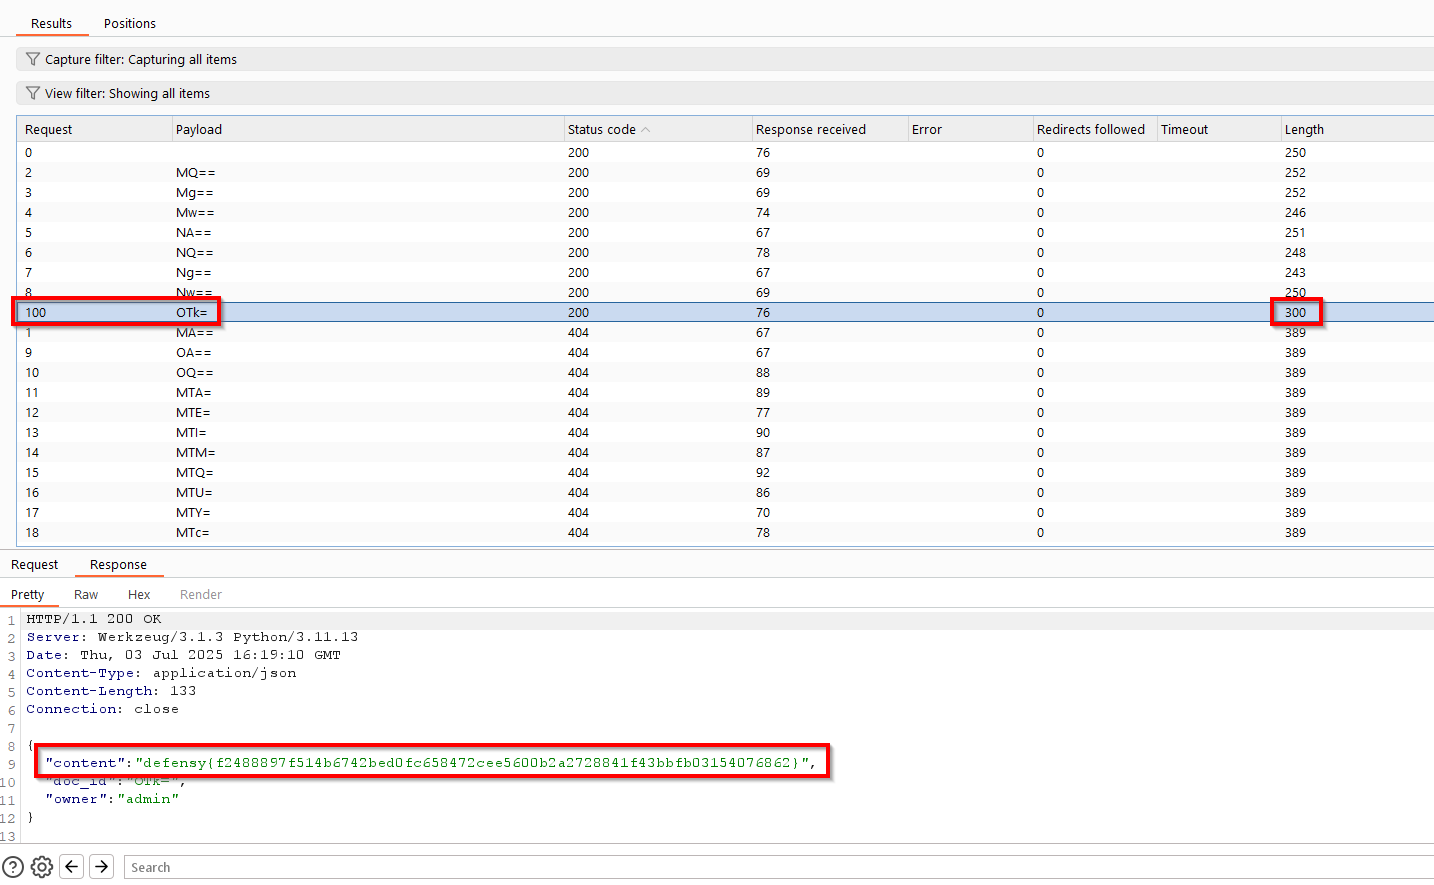The image size is (1434, 885).
Task: Sort by the Timeout column header
Action: 1218,130
